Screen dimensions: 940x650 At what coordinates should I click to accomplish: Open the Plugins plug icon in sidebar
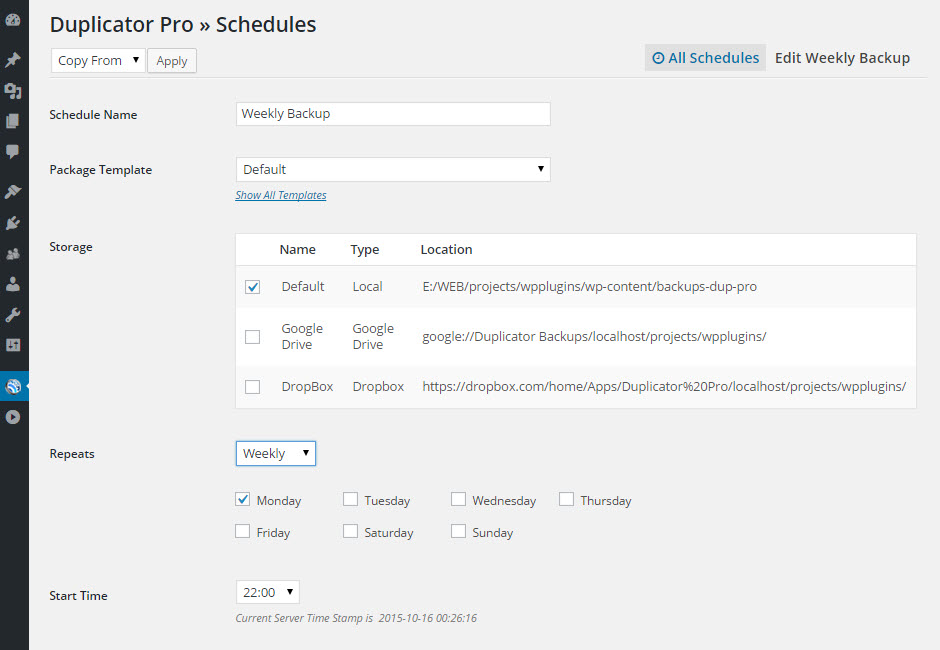[13, 223]
